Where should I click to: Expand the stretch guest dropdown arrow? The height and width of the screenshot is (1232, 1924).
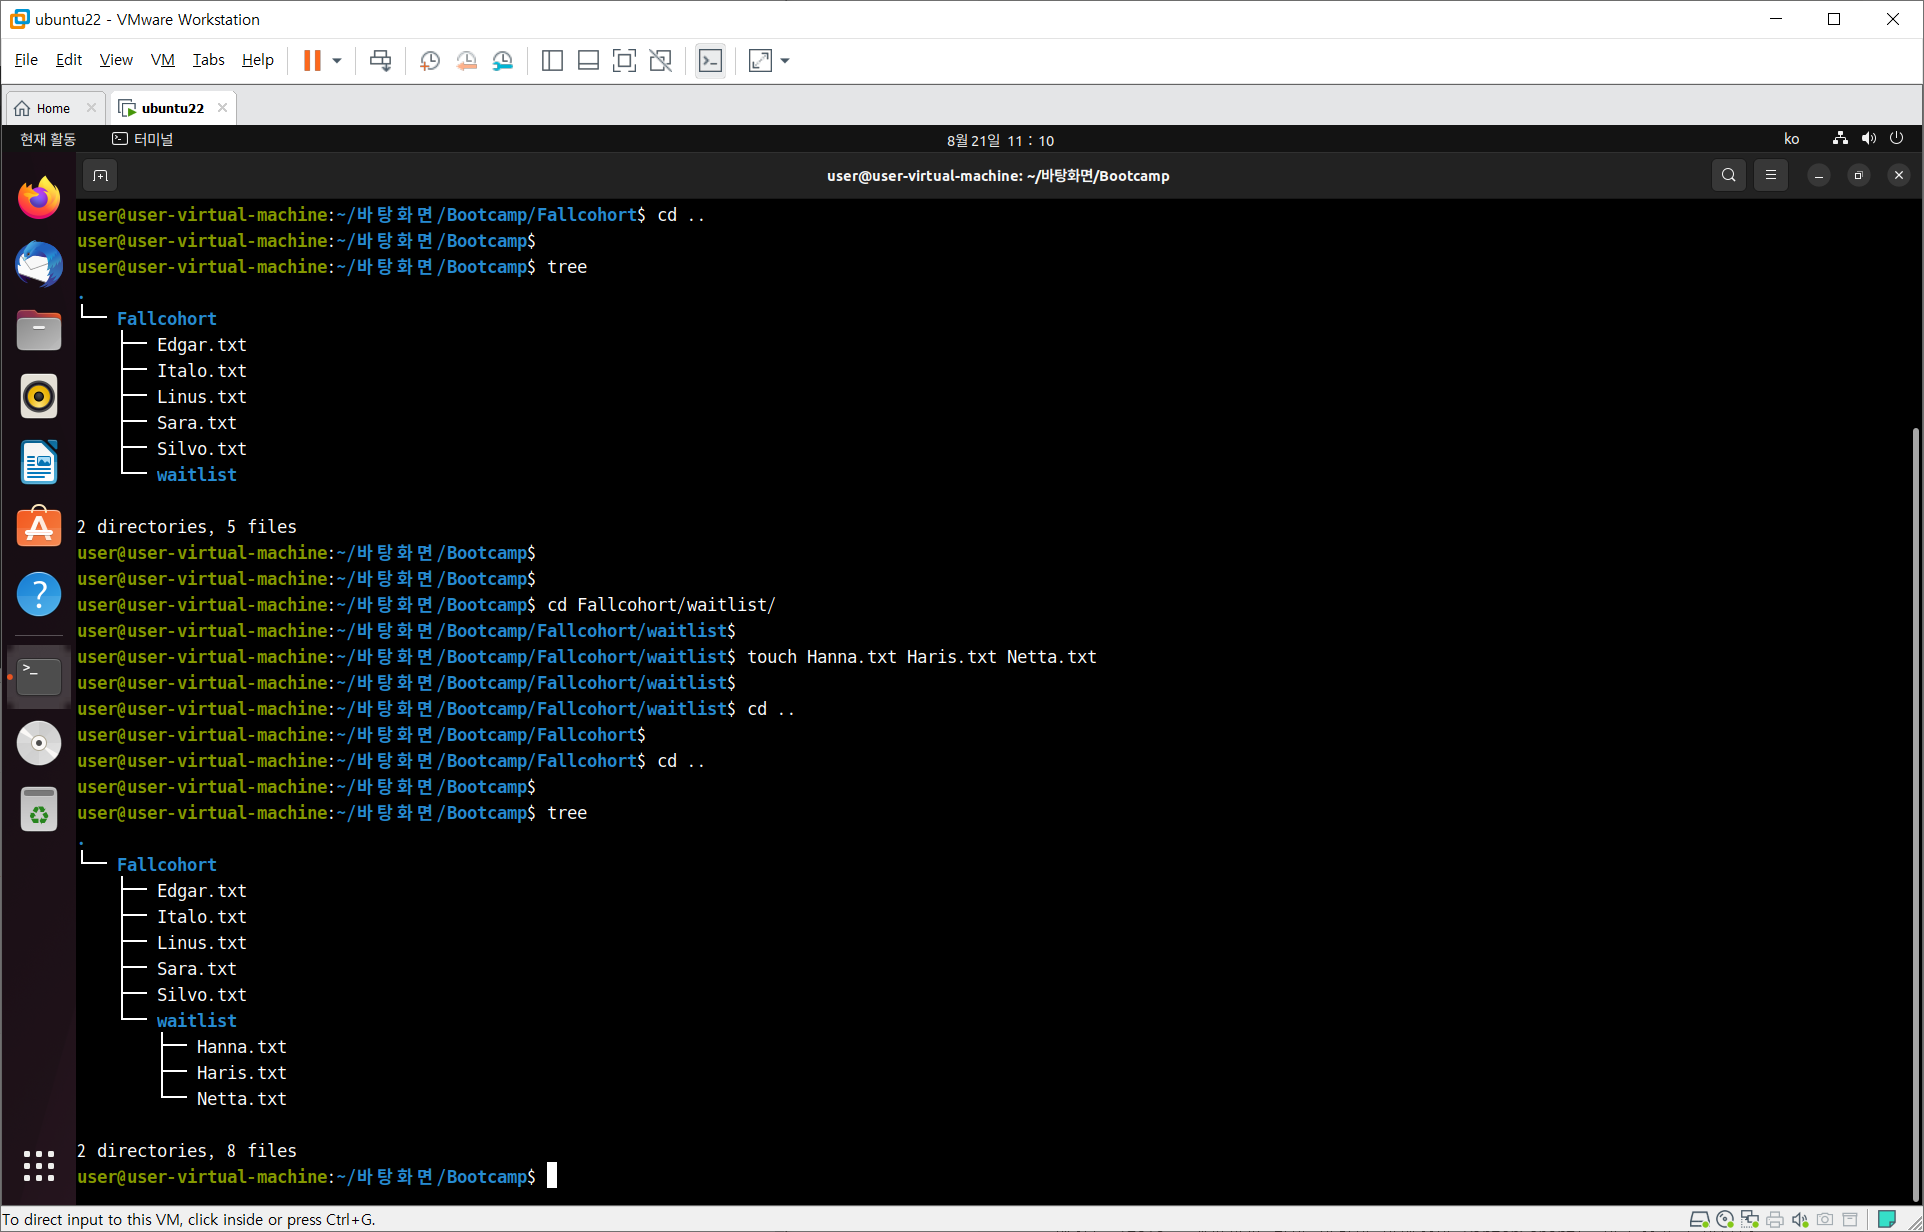pos(785,61)
